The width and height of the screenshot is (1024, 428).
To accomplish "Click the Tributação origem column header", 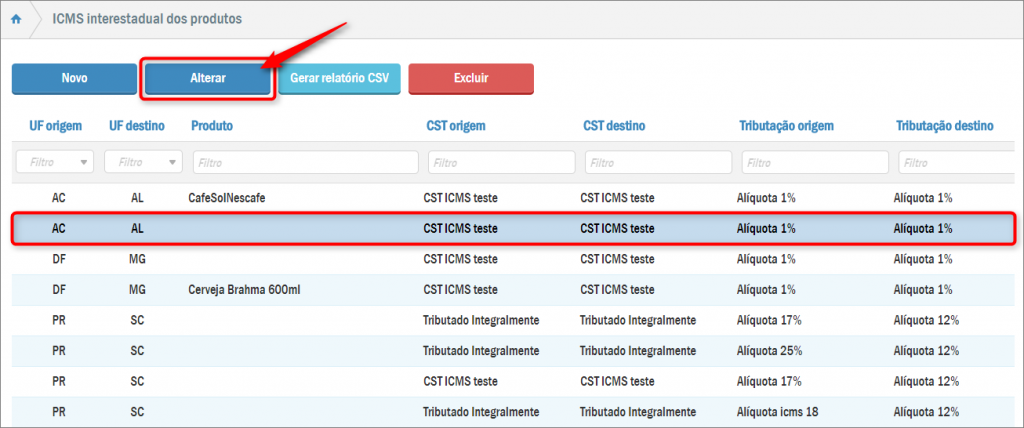I will click(786, 126).
